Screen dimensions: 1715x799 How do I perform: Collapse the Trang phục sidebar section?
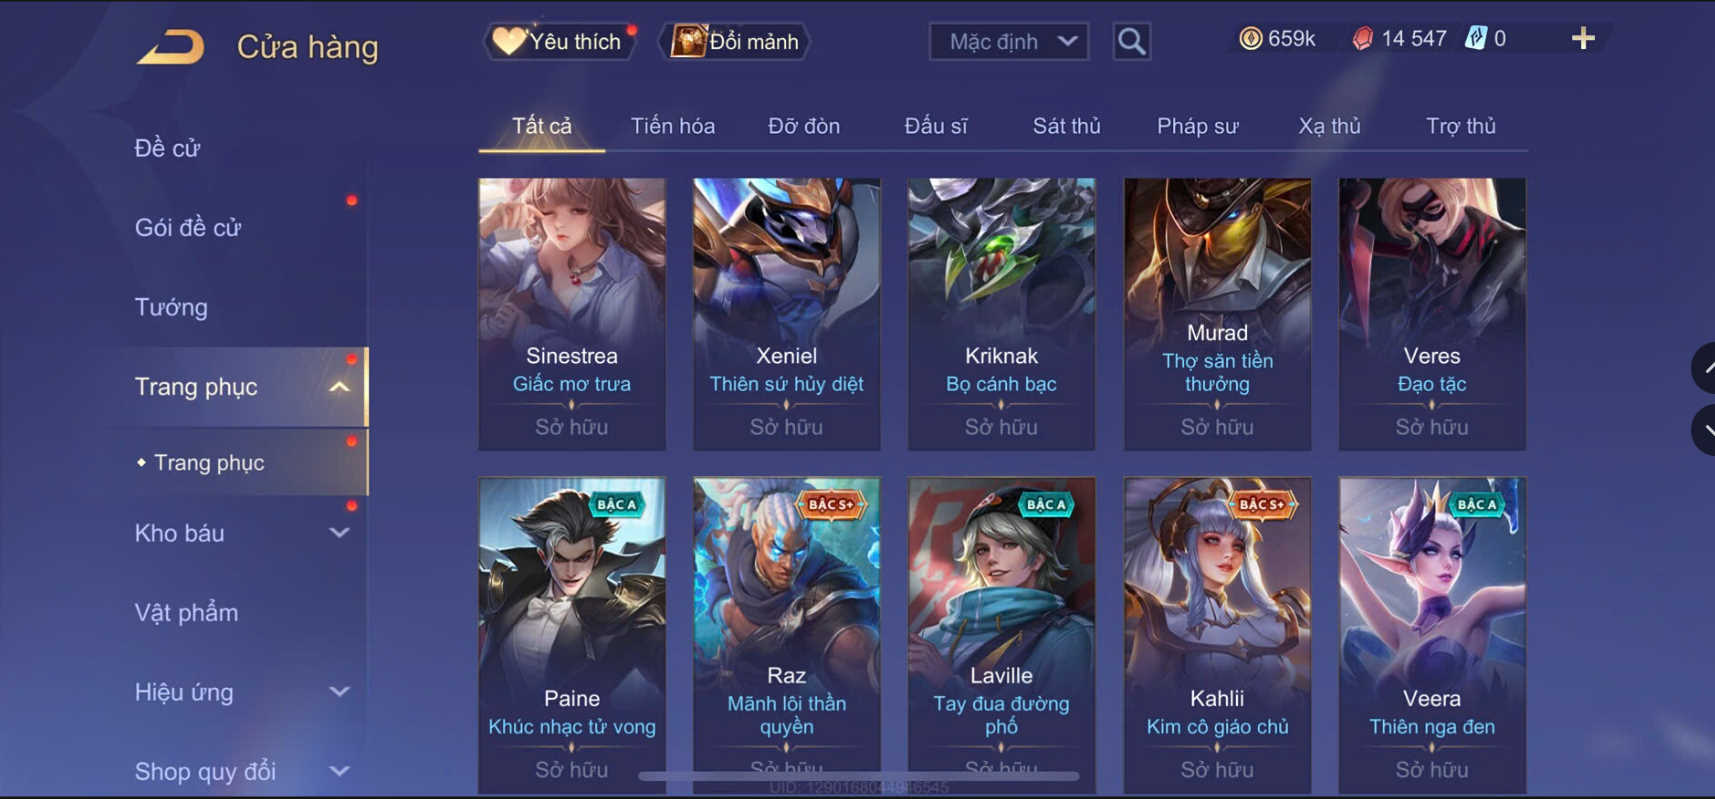tap(340, 387)
